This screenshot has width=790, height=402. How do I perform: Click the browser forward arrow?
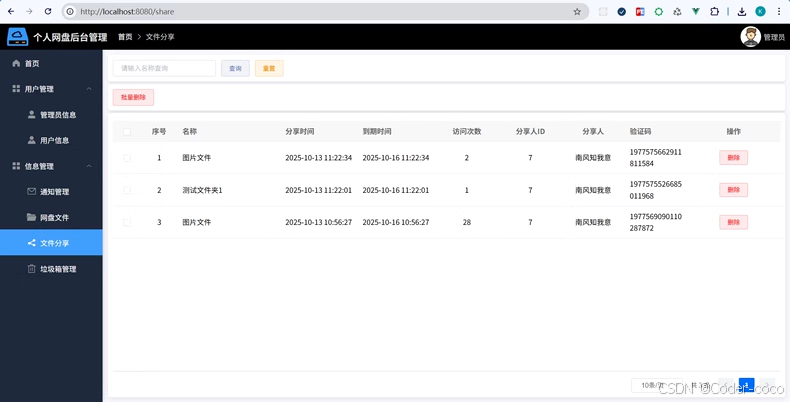coord(29,11)
